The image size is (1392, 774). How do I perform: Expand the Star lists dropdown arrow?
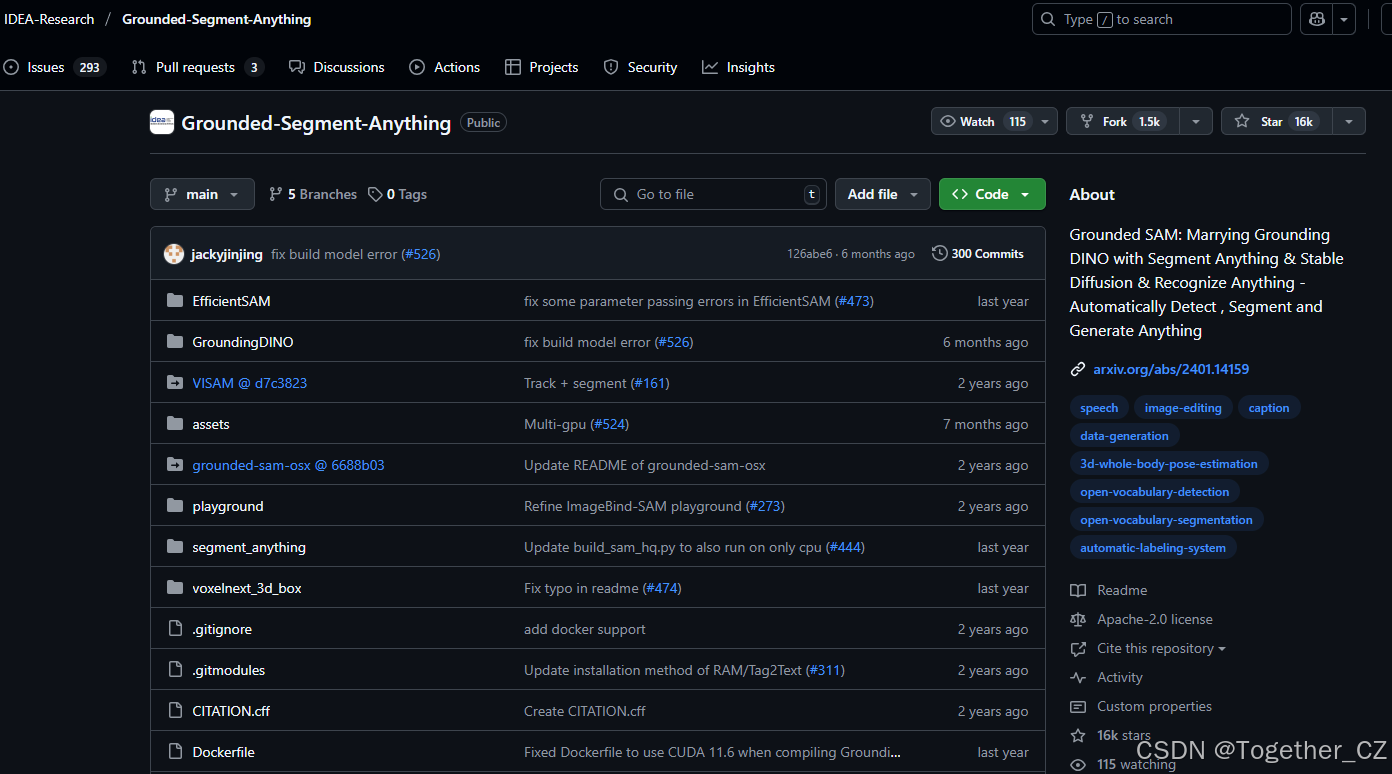pyautogui.click(x=1349, y=121)
